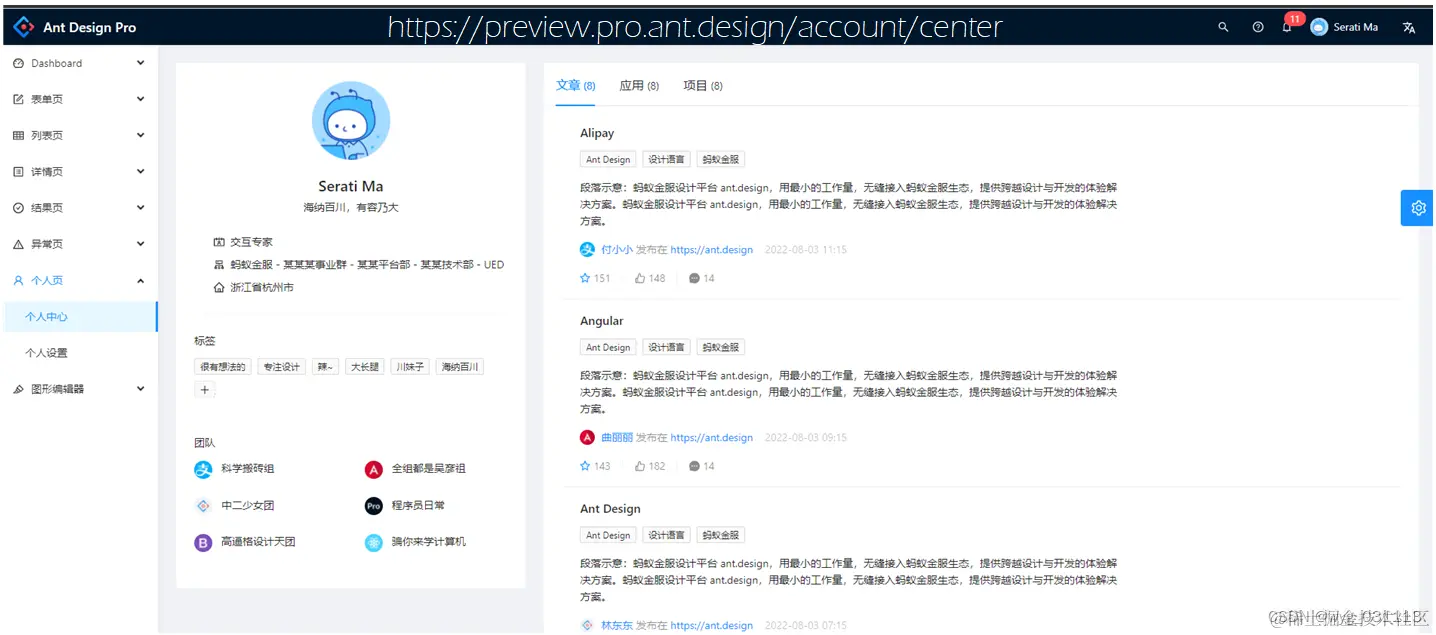Switch to the 应用 (8) tab

(x=639, y=86)
